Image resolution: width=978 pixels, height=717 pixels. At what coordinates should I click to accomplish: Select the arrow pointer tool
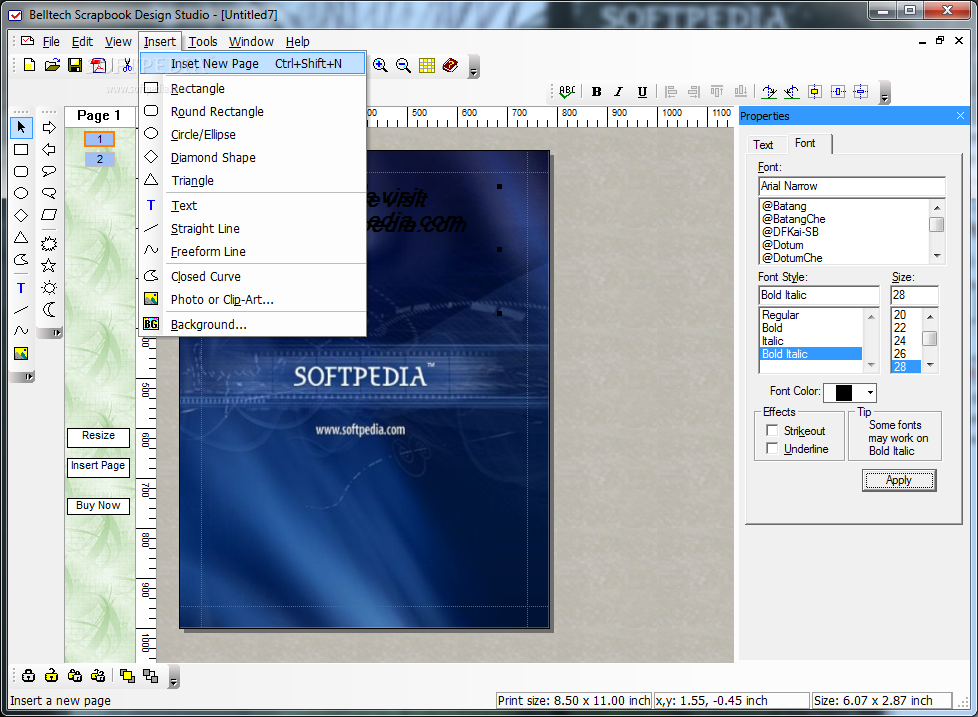click(x=21, y=127)
